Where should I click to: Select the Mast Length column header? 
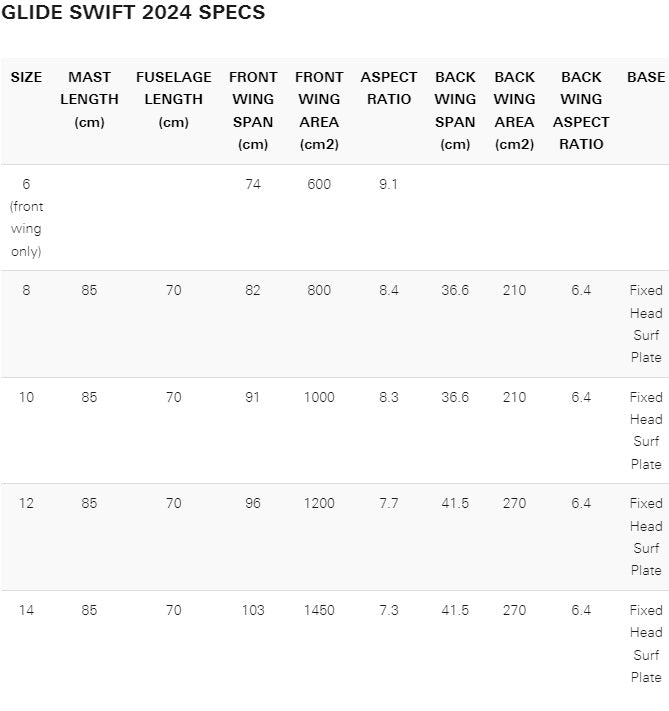[89, 99]
